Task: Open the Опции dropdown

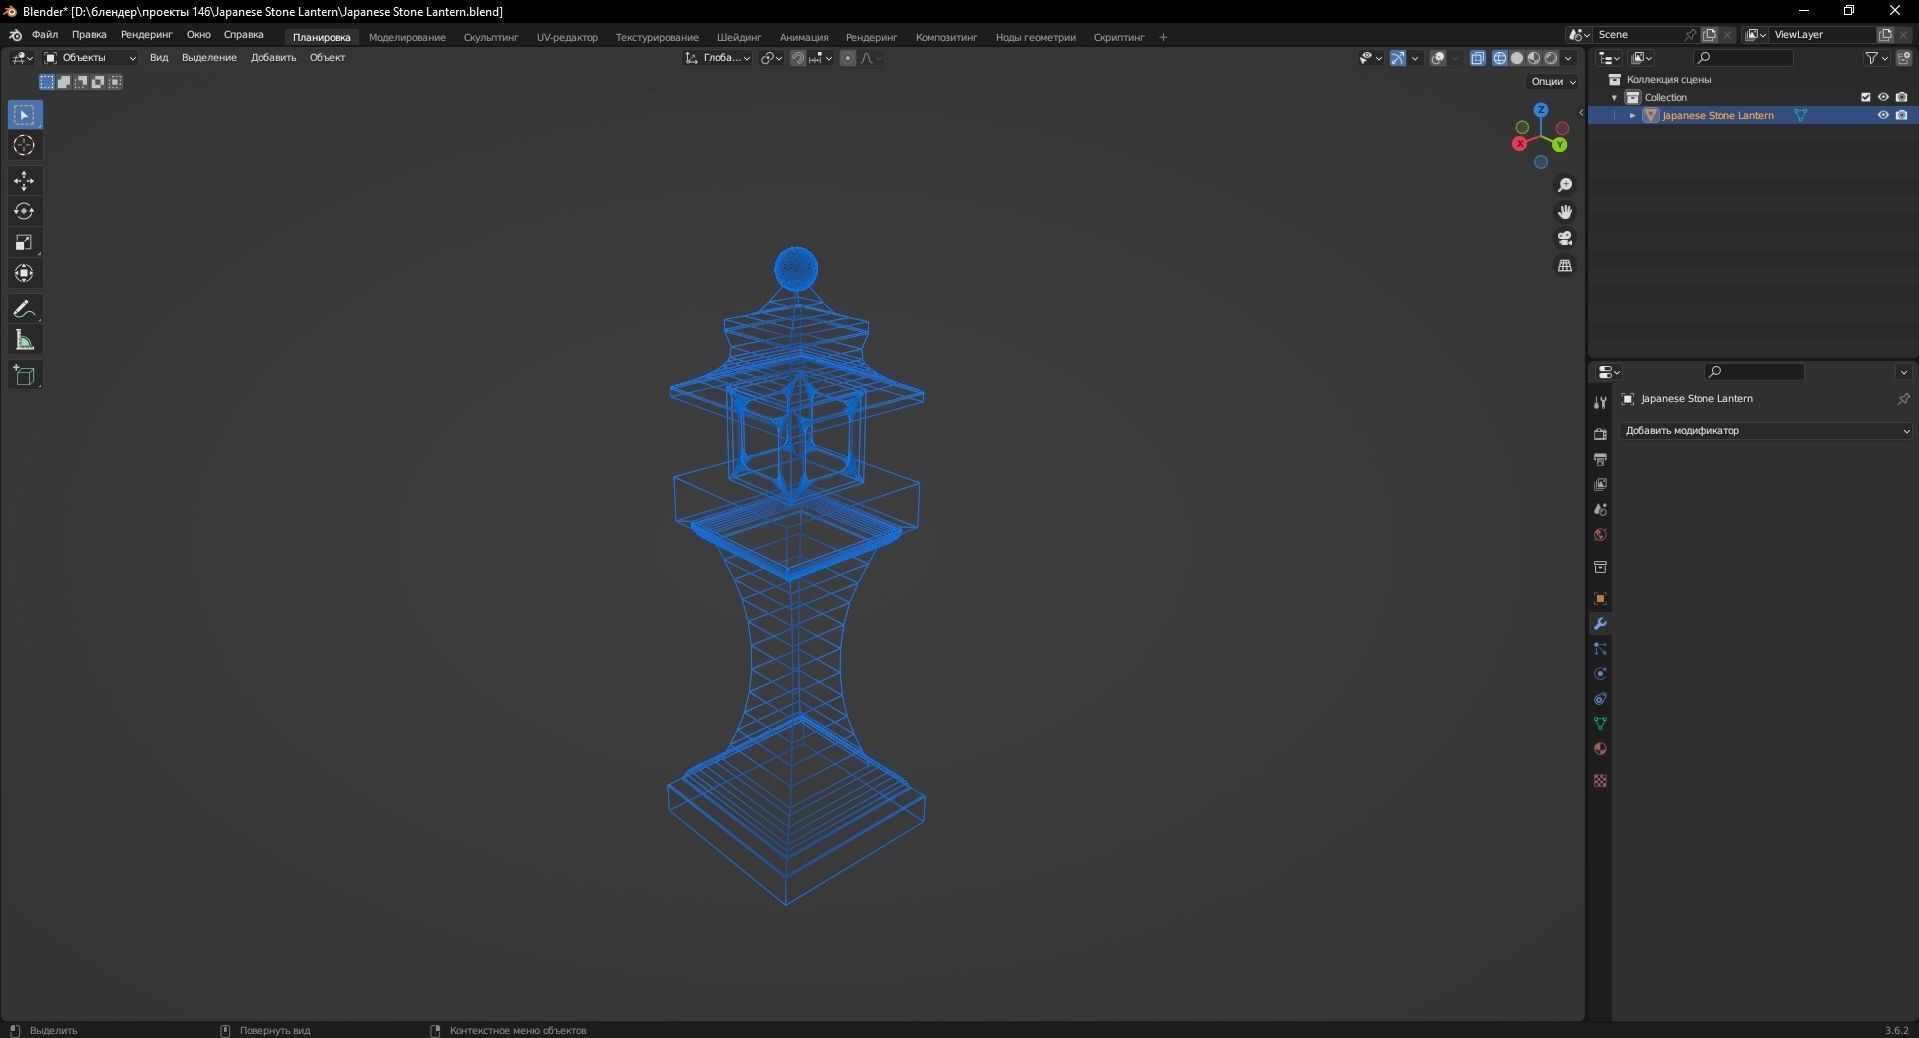Action: click(1553, 82)
